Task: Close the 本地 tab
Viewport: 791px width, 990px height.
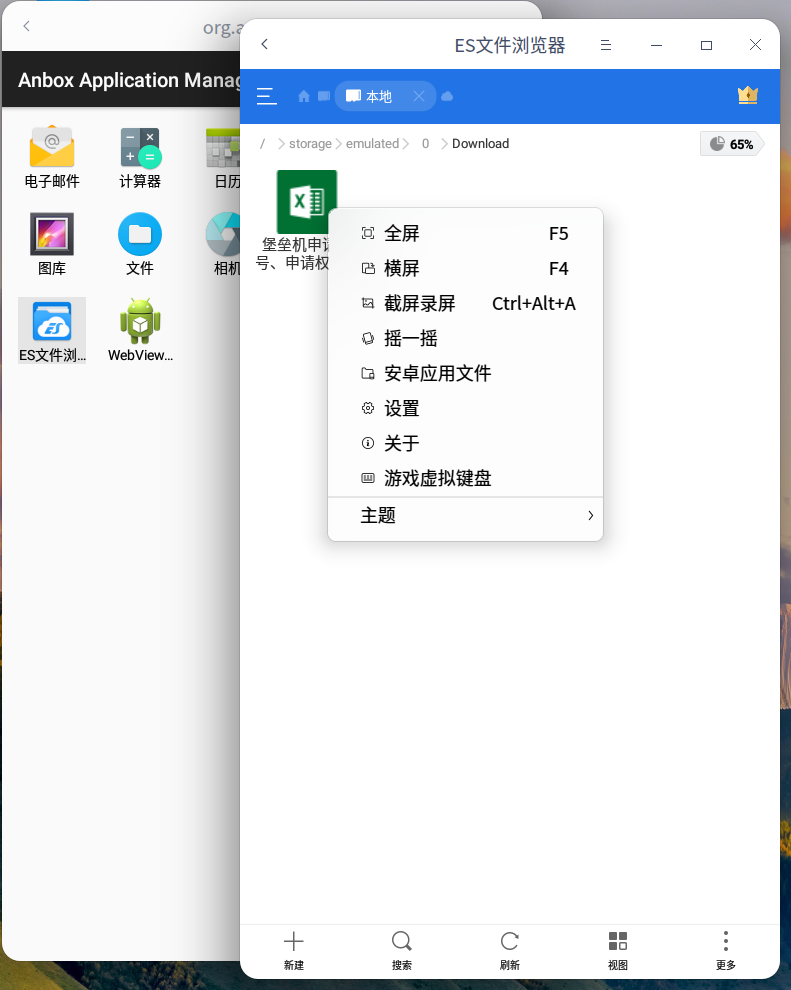Action: [419, 96]
